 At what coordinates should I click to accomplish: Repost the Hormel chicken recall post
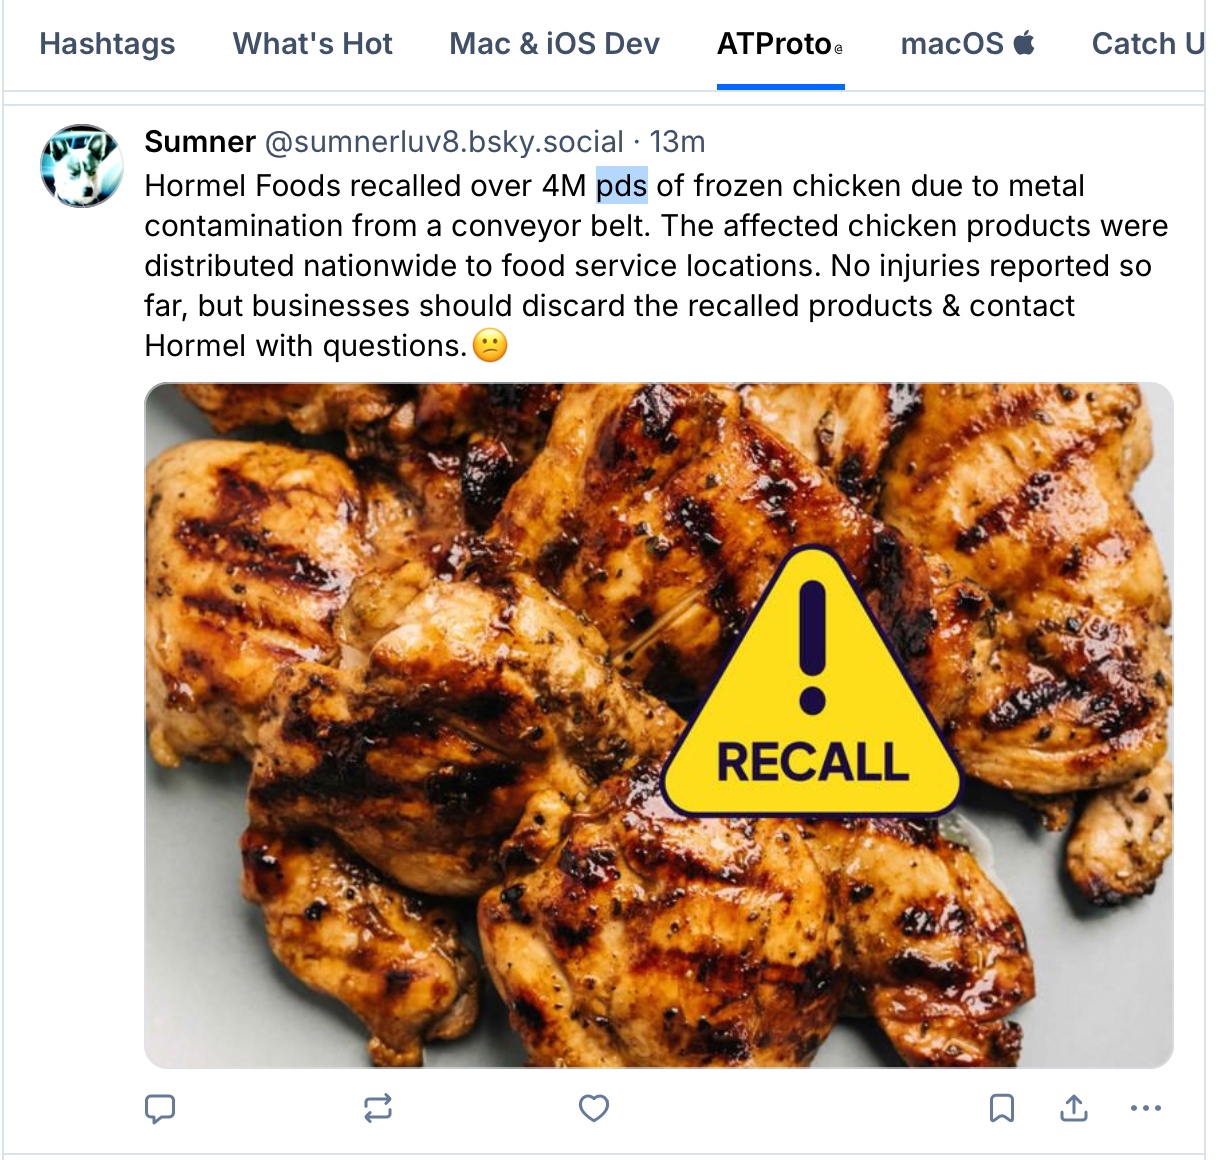[378, 1108]
